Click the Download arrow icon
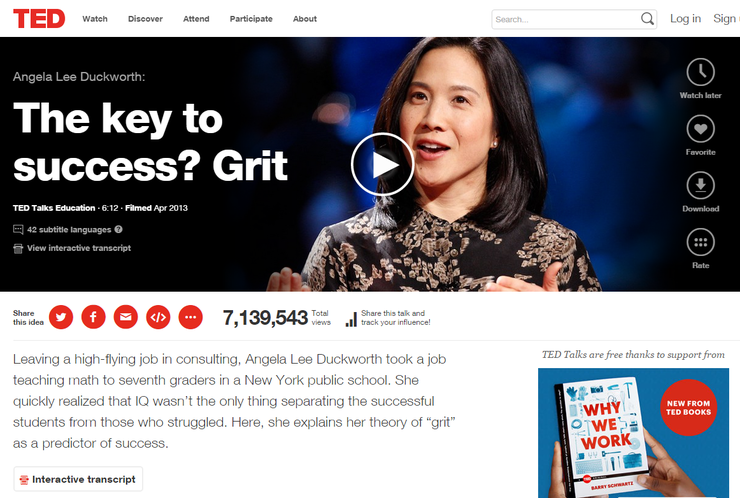Image resolution: width=740 pixels, height=498 pixels. [700, 186]
